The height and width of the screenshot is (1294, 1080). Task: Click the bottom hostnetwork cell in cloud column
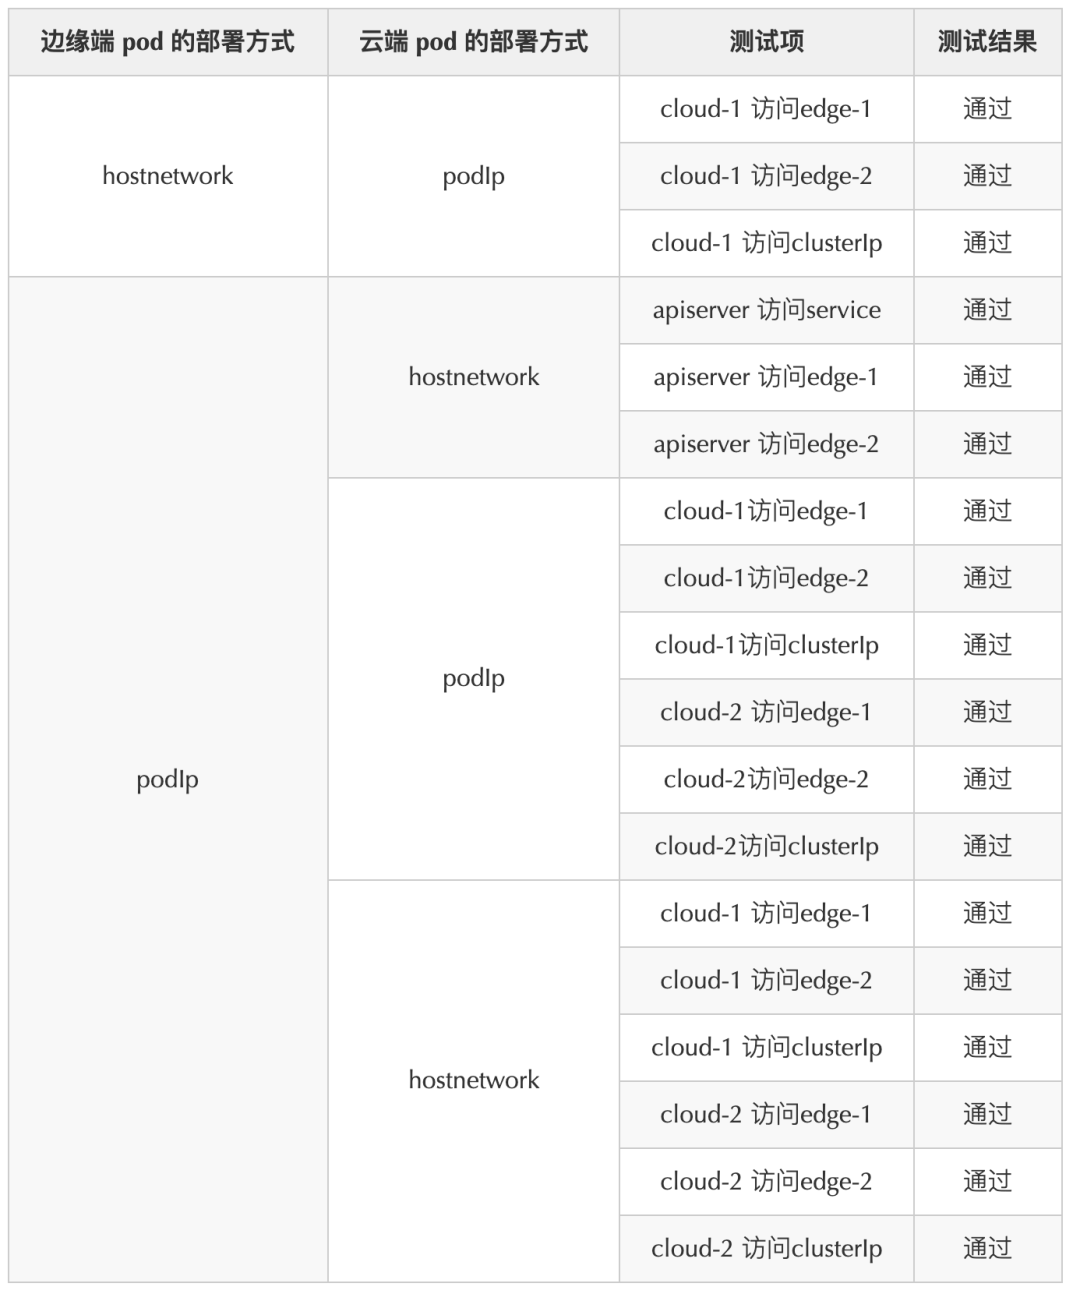[473, 1080]
